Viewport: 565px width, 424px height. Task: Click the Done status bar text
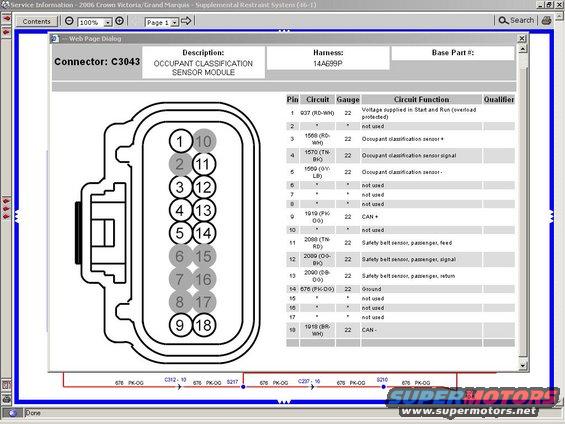coord(33,413)
